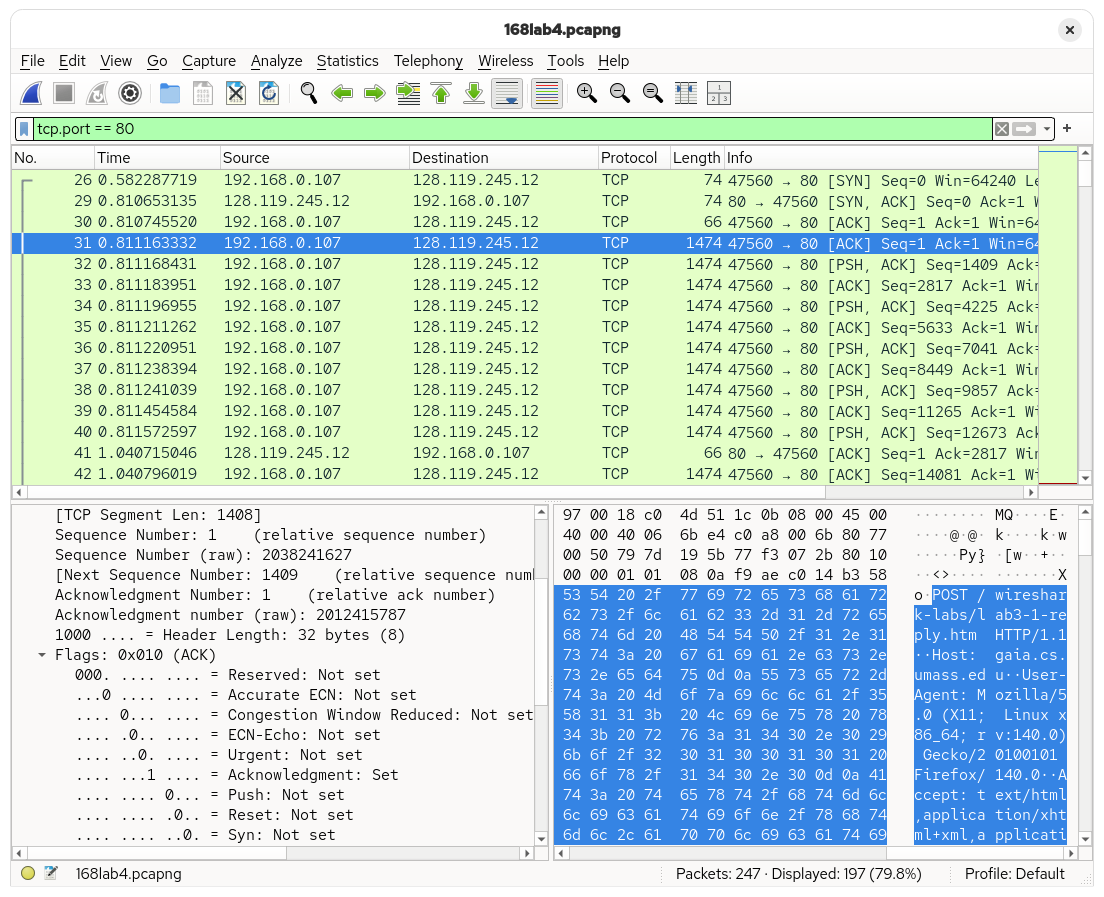The image size is (1104, 897).
Task: Collapse the Flags: 0x010 (ACK) tree
Action: click(x=42, y=655)
